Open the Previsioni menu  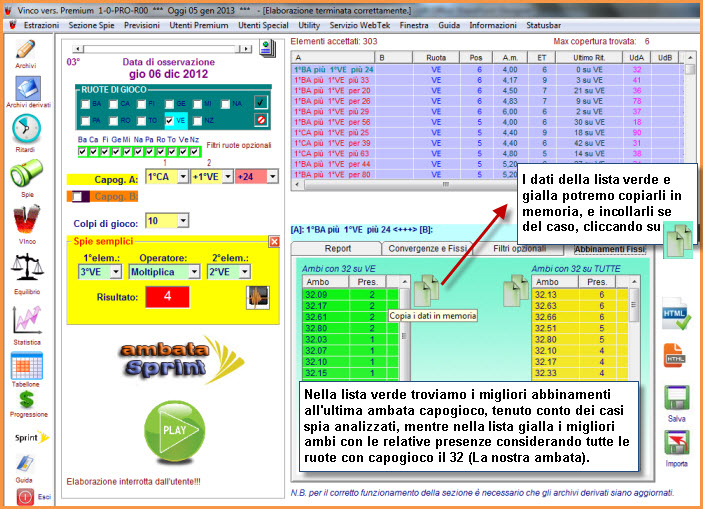pos(142,26)
